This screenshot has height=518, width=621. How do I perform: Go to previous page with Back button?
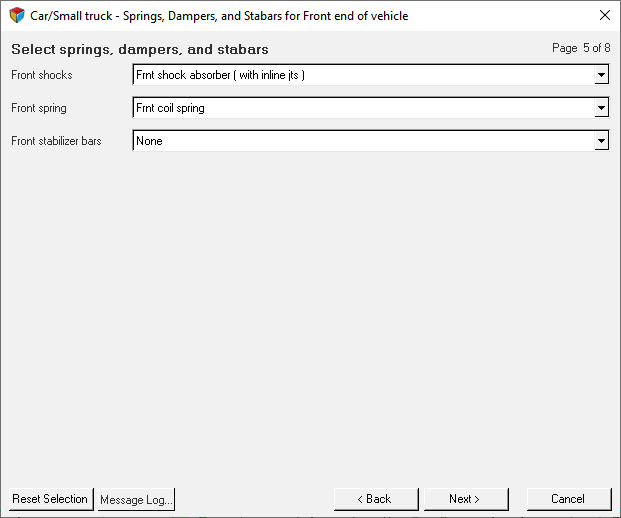pyautogui.click(x=376, y=499)
